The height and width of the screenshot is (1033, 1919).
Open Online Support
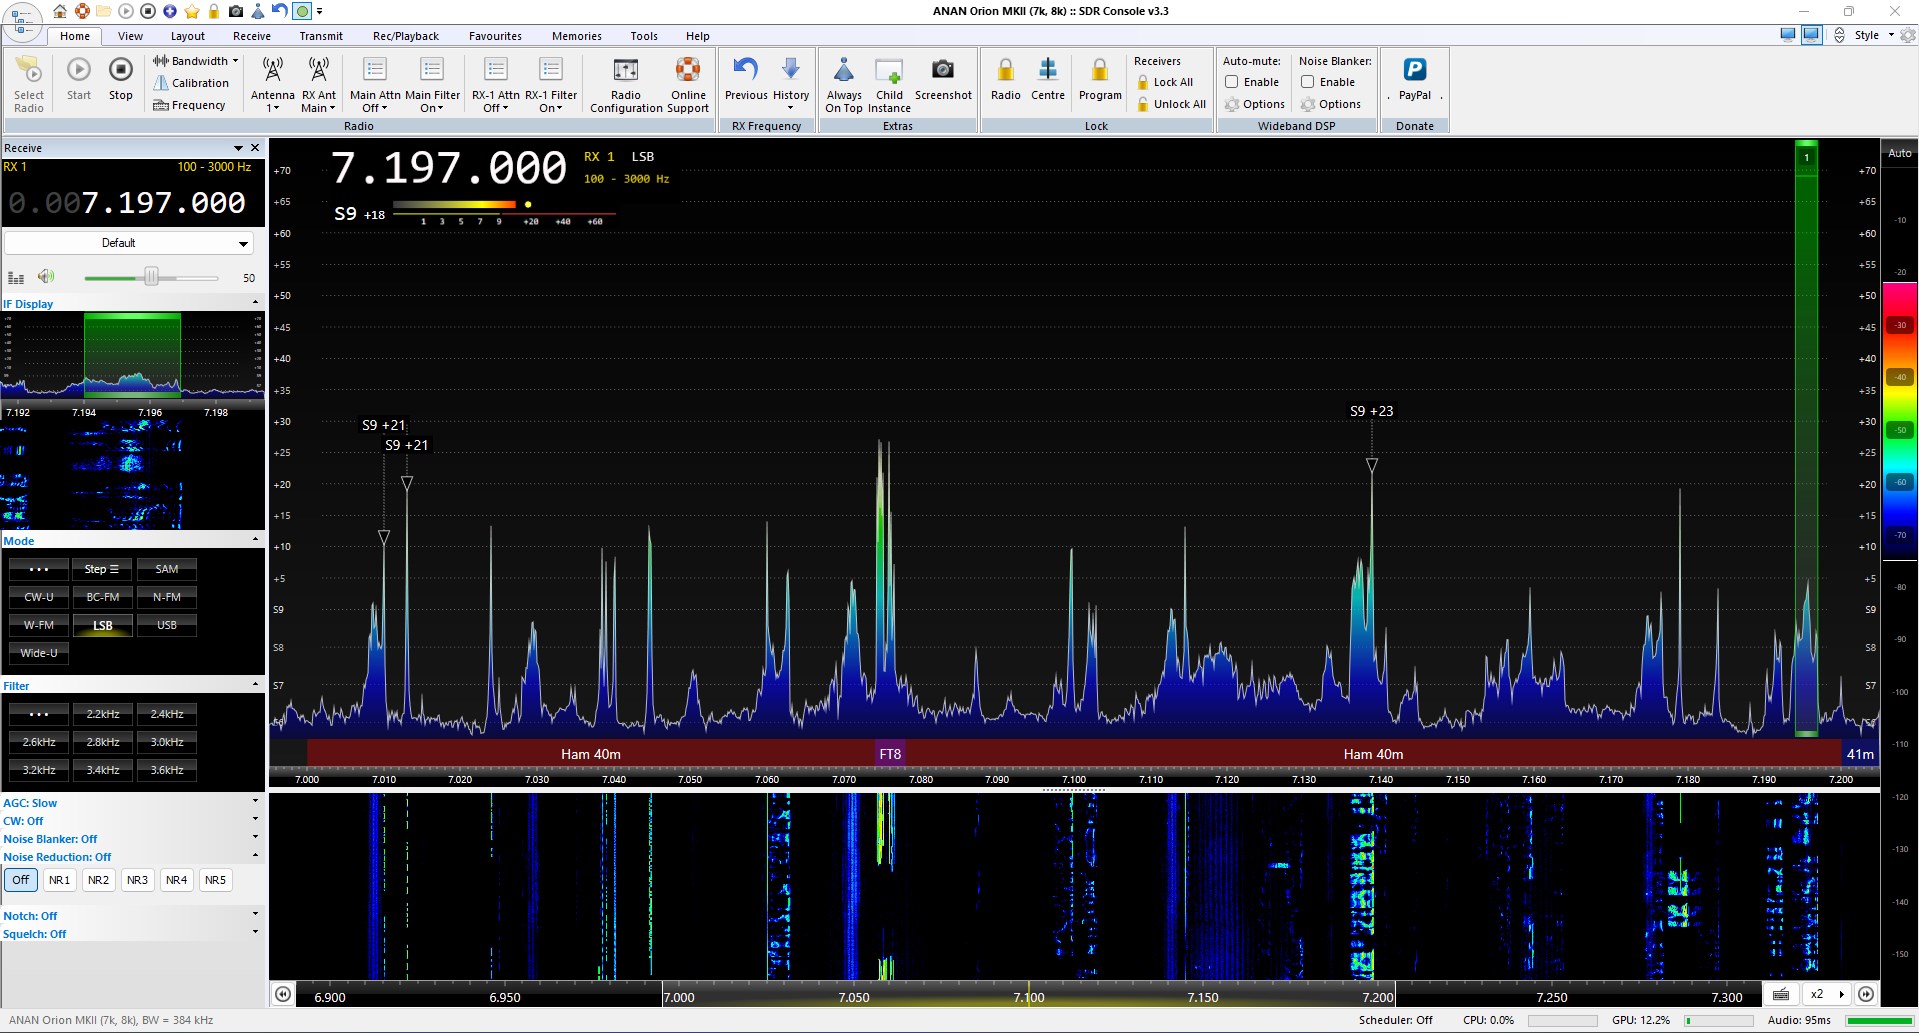688,84
